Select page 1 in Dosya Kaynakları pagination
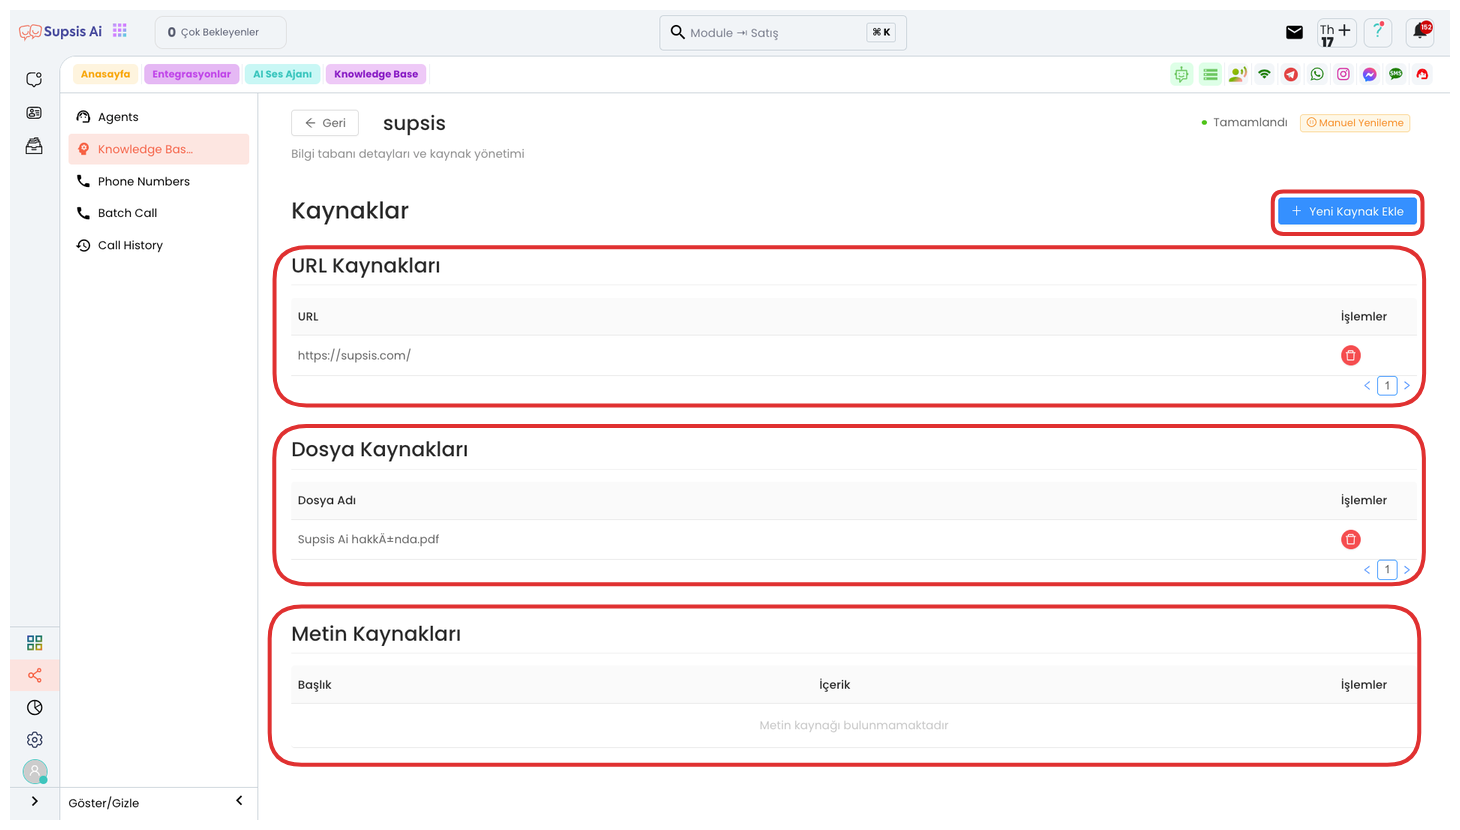This screenshot has width=1460, height=830. coord(1387,569)
